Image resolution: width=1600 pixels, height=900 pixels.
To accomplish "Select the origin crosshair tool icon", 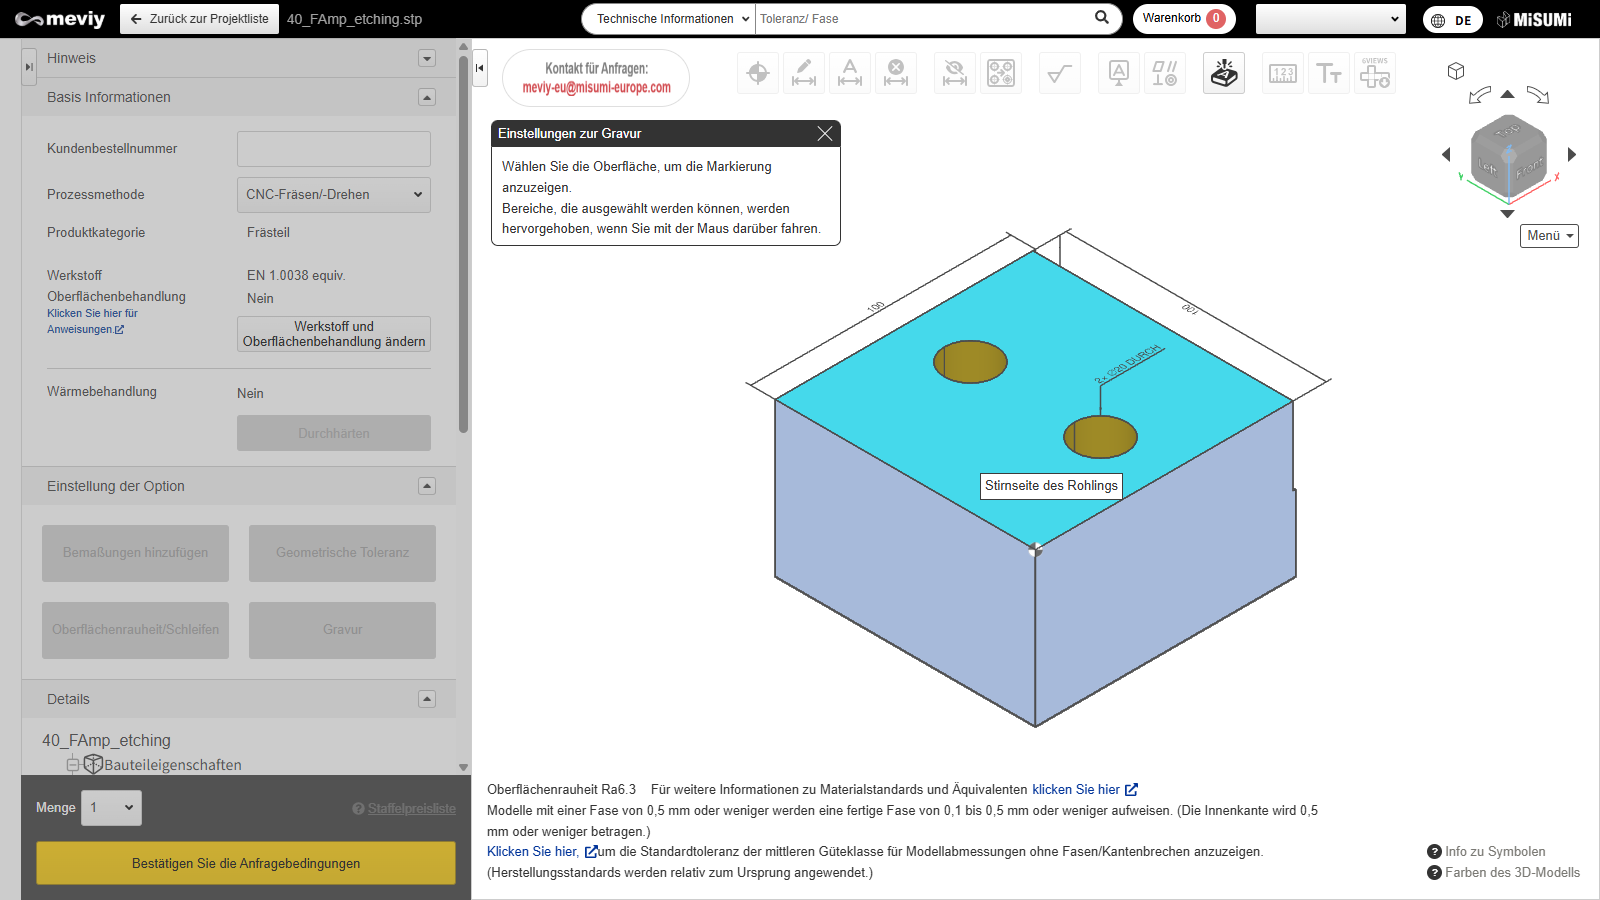I will (x=758, y=73).
